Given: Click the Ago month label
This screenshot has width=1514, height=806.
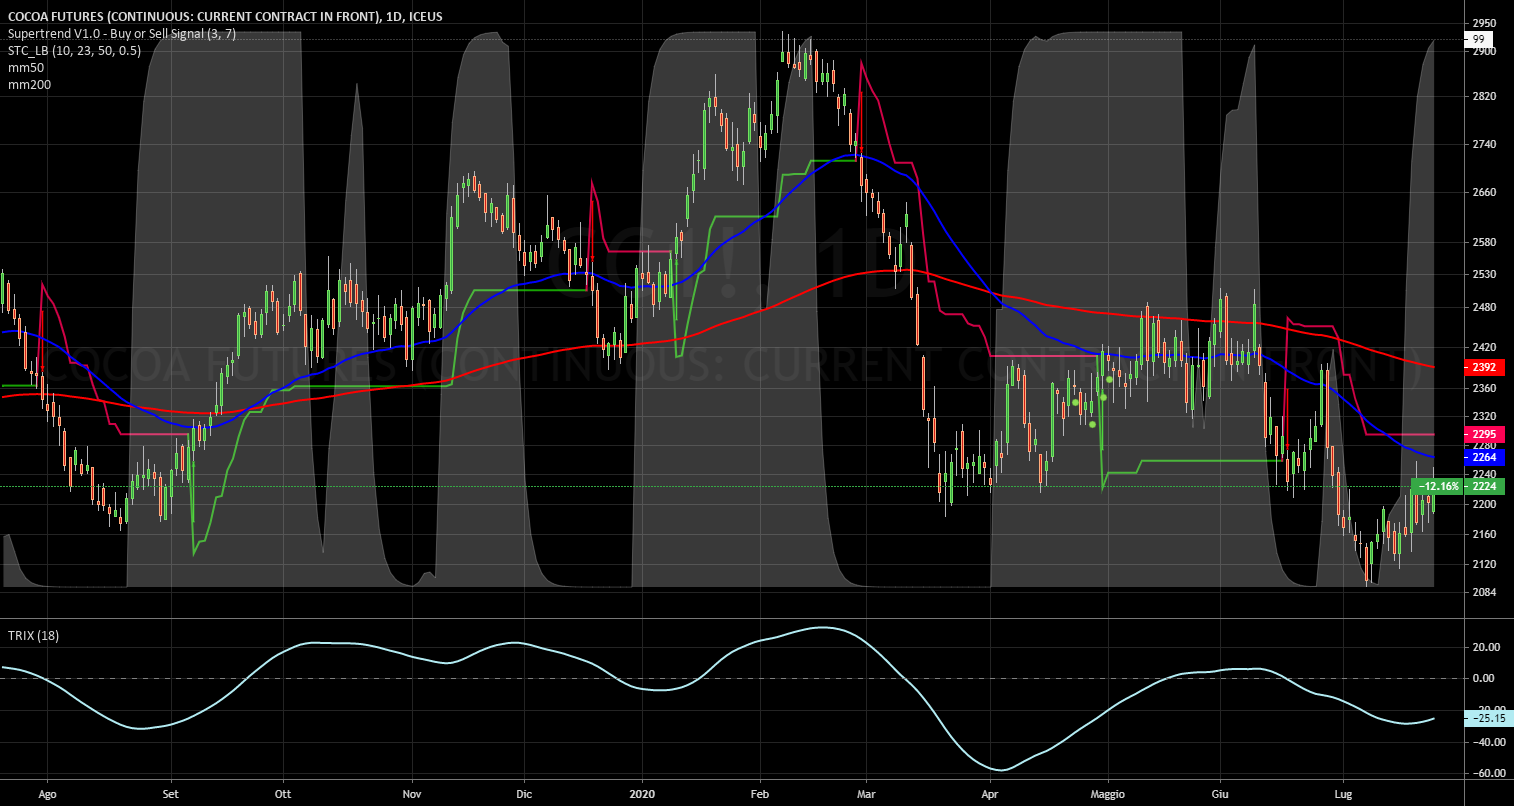Looking at the screenshot, I should coord(47,795).
